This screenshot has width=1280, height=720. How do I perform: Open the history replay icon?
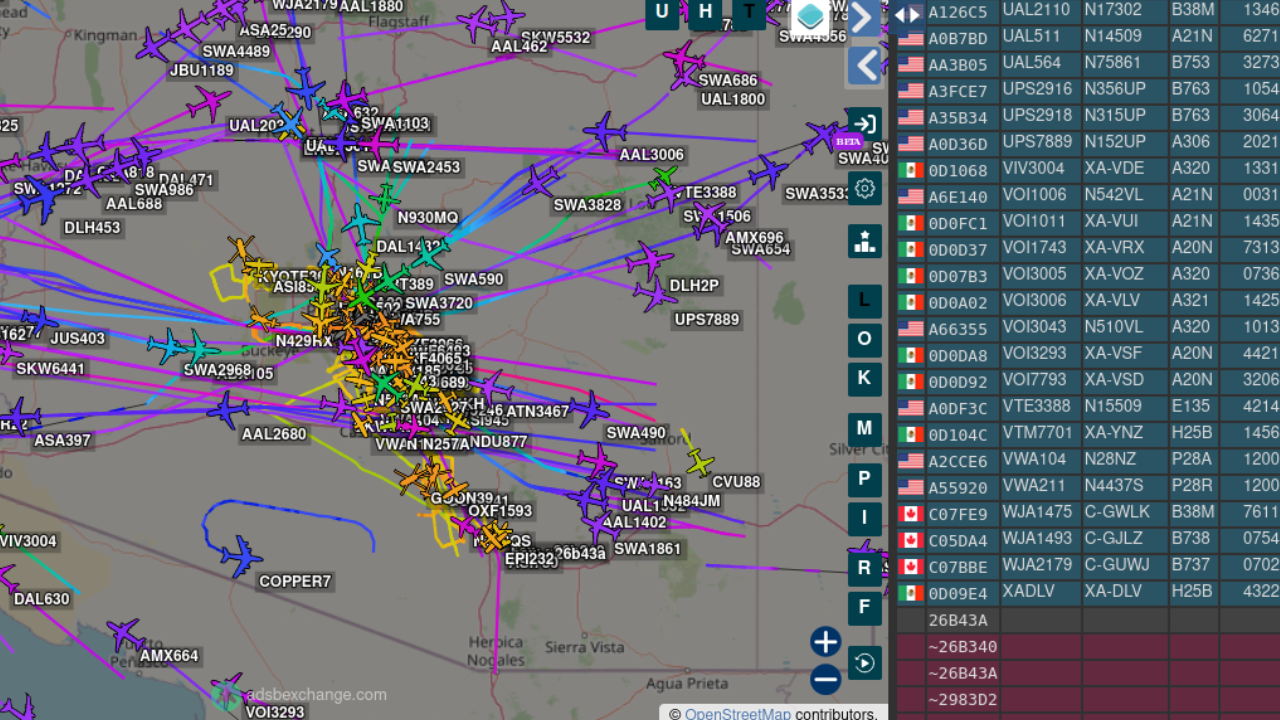[865, 662]
